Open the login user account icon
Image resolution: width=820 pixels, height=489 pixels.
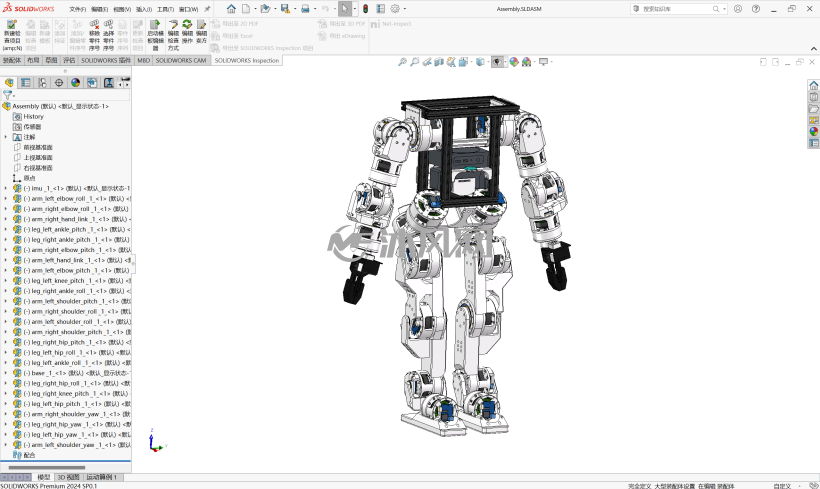pyautogui.click(x=738, y=9)
